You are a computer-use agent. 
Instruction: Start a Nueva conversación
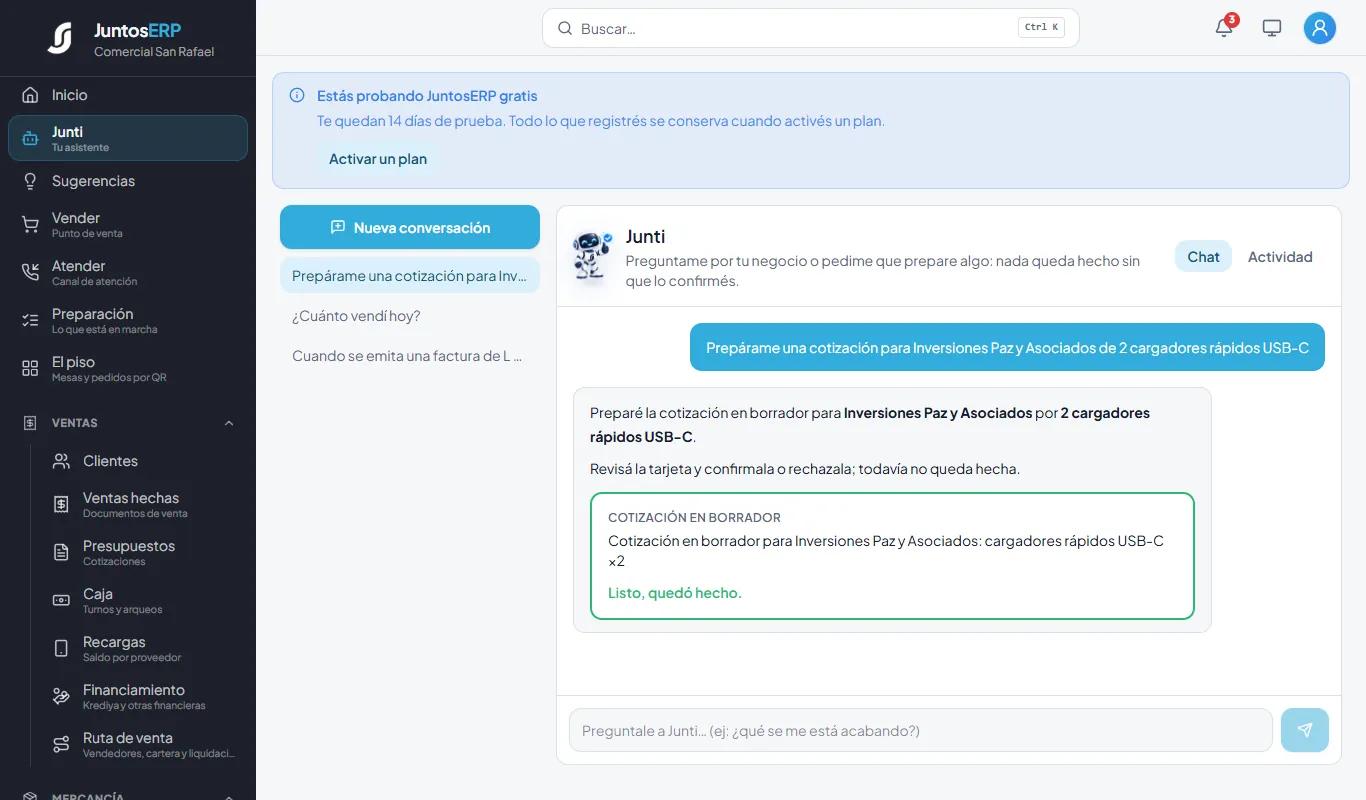click(x=410, y=227)
